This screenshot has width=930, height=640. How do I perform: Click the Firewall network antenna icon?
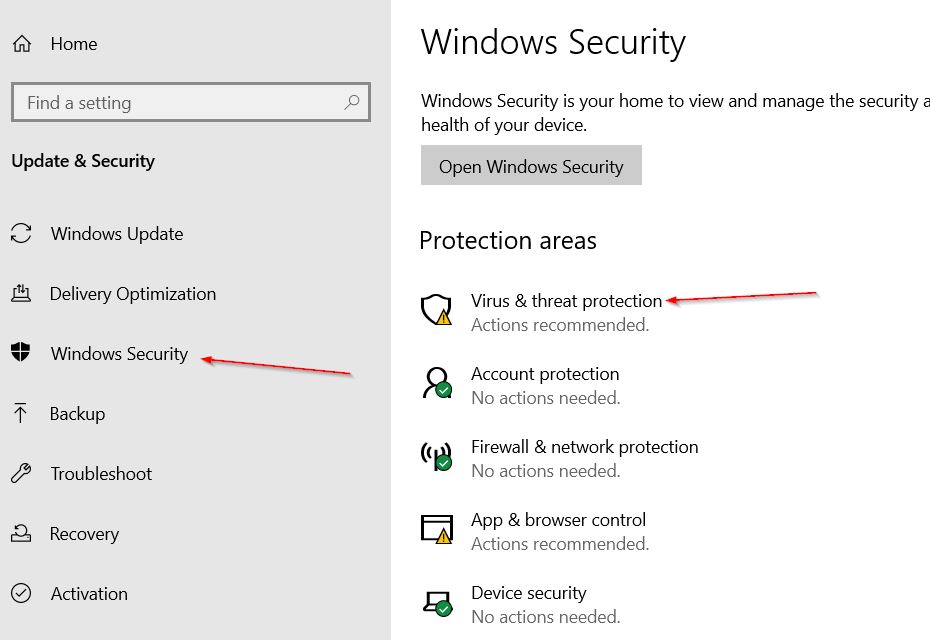coord(437,456)
